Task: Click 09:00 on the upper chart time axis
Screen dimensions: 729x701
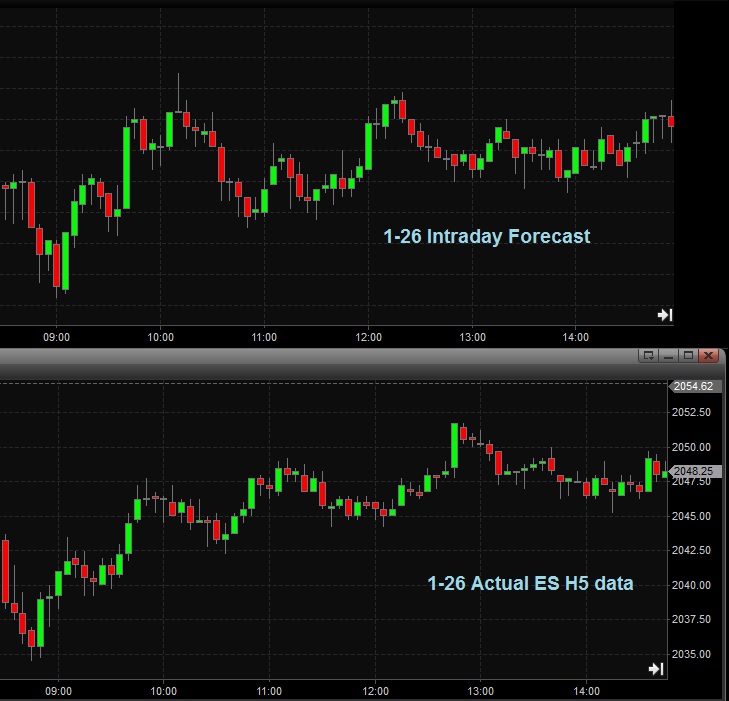Action: pyautogui.click(x=56, y=337)
